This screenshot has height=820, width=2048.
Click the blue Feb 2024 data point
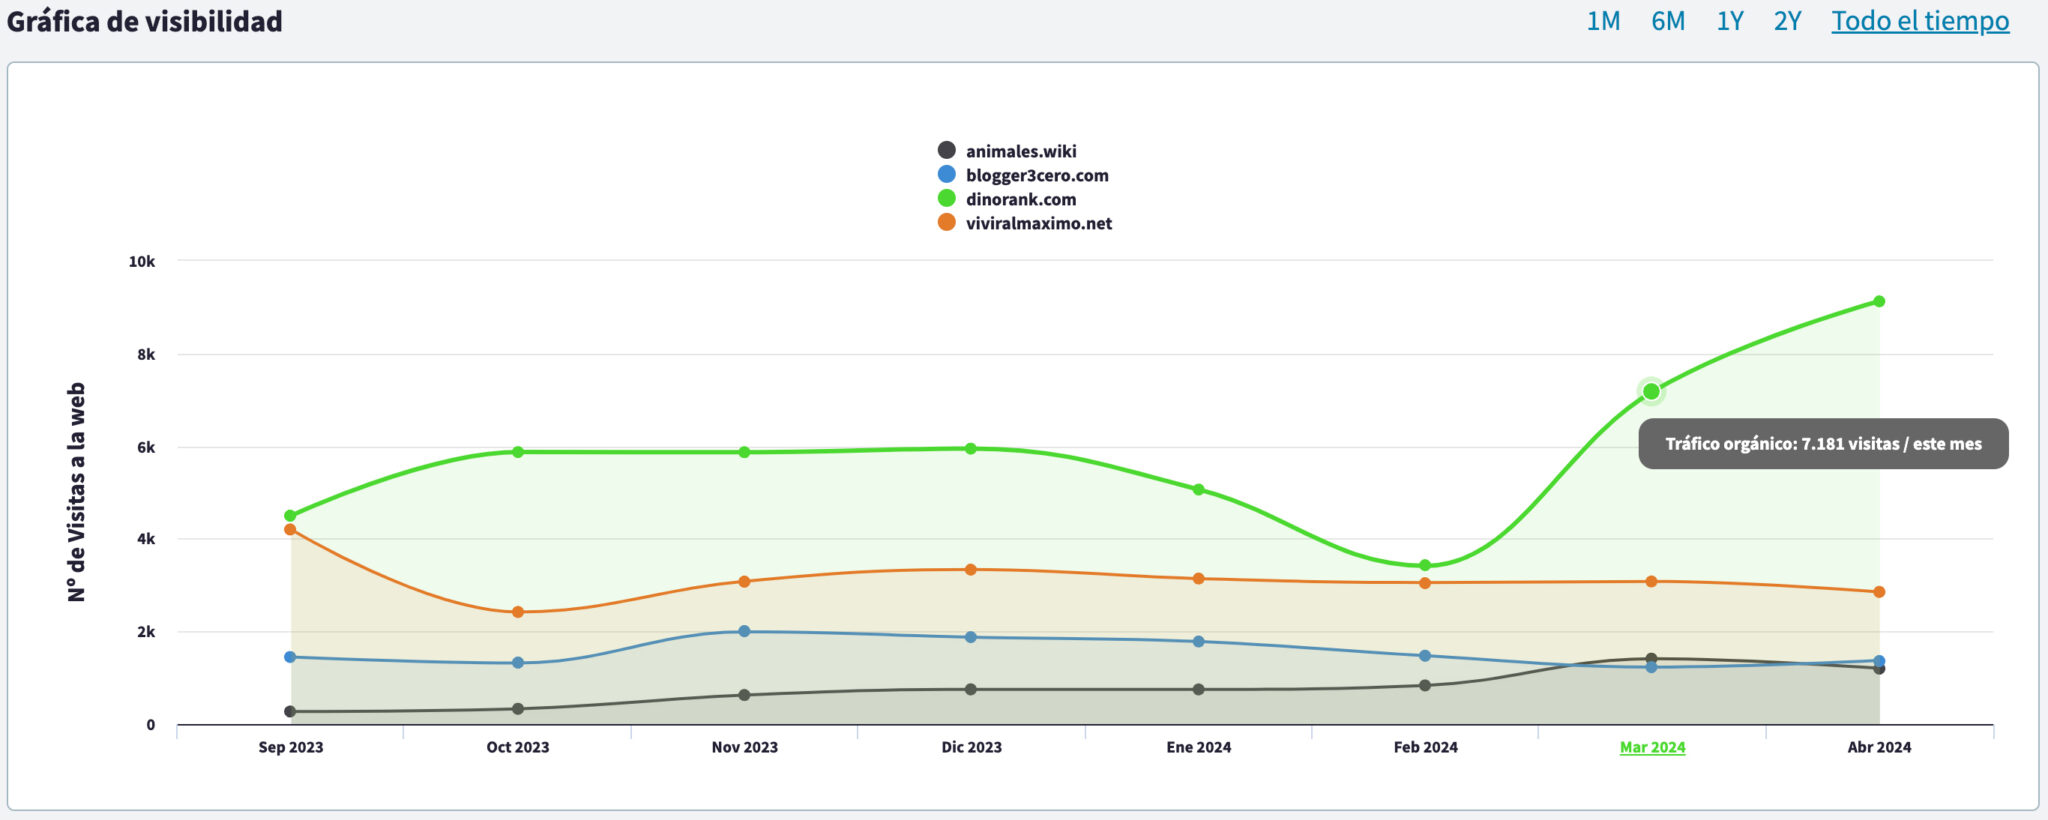(x=1425, y=656)
